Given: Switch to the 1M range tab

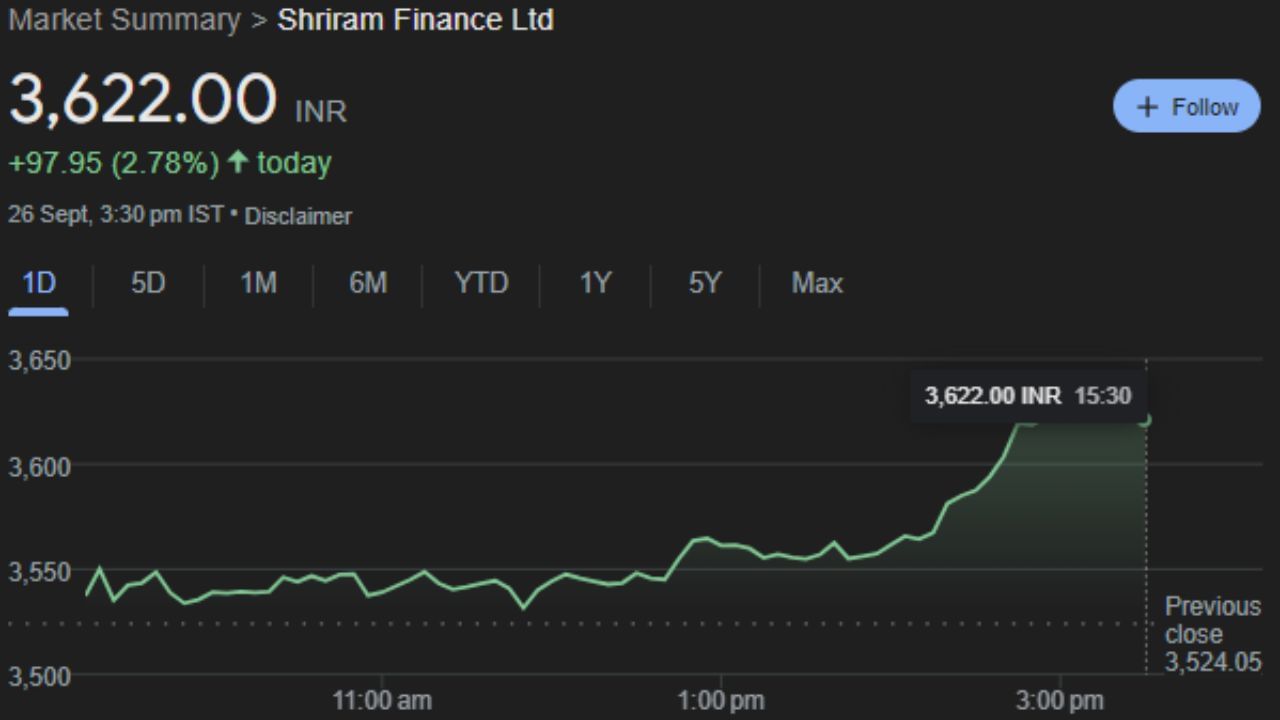Looking at the screenshot, I should point(258,284).
